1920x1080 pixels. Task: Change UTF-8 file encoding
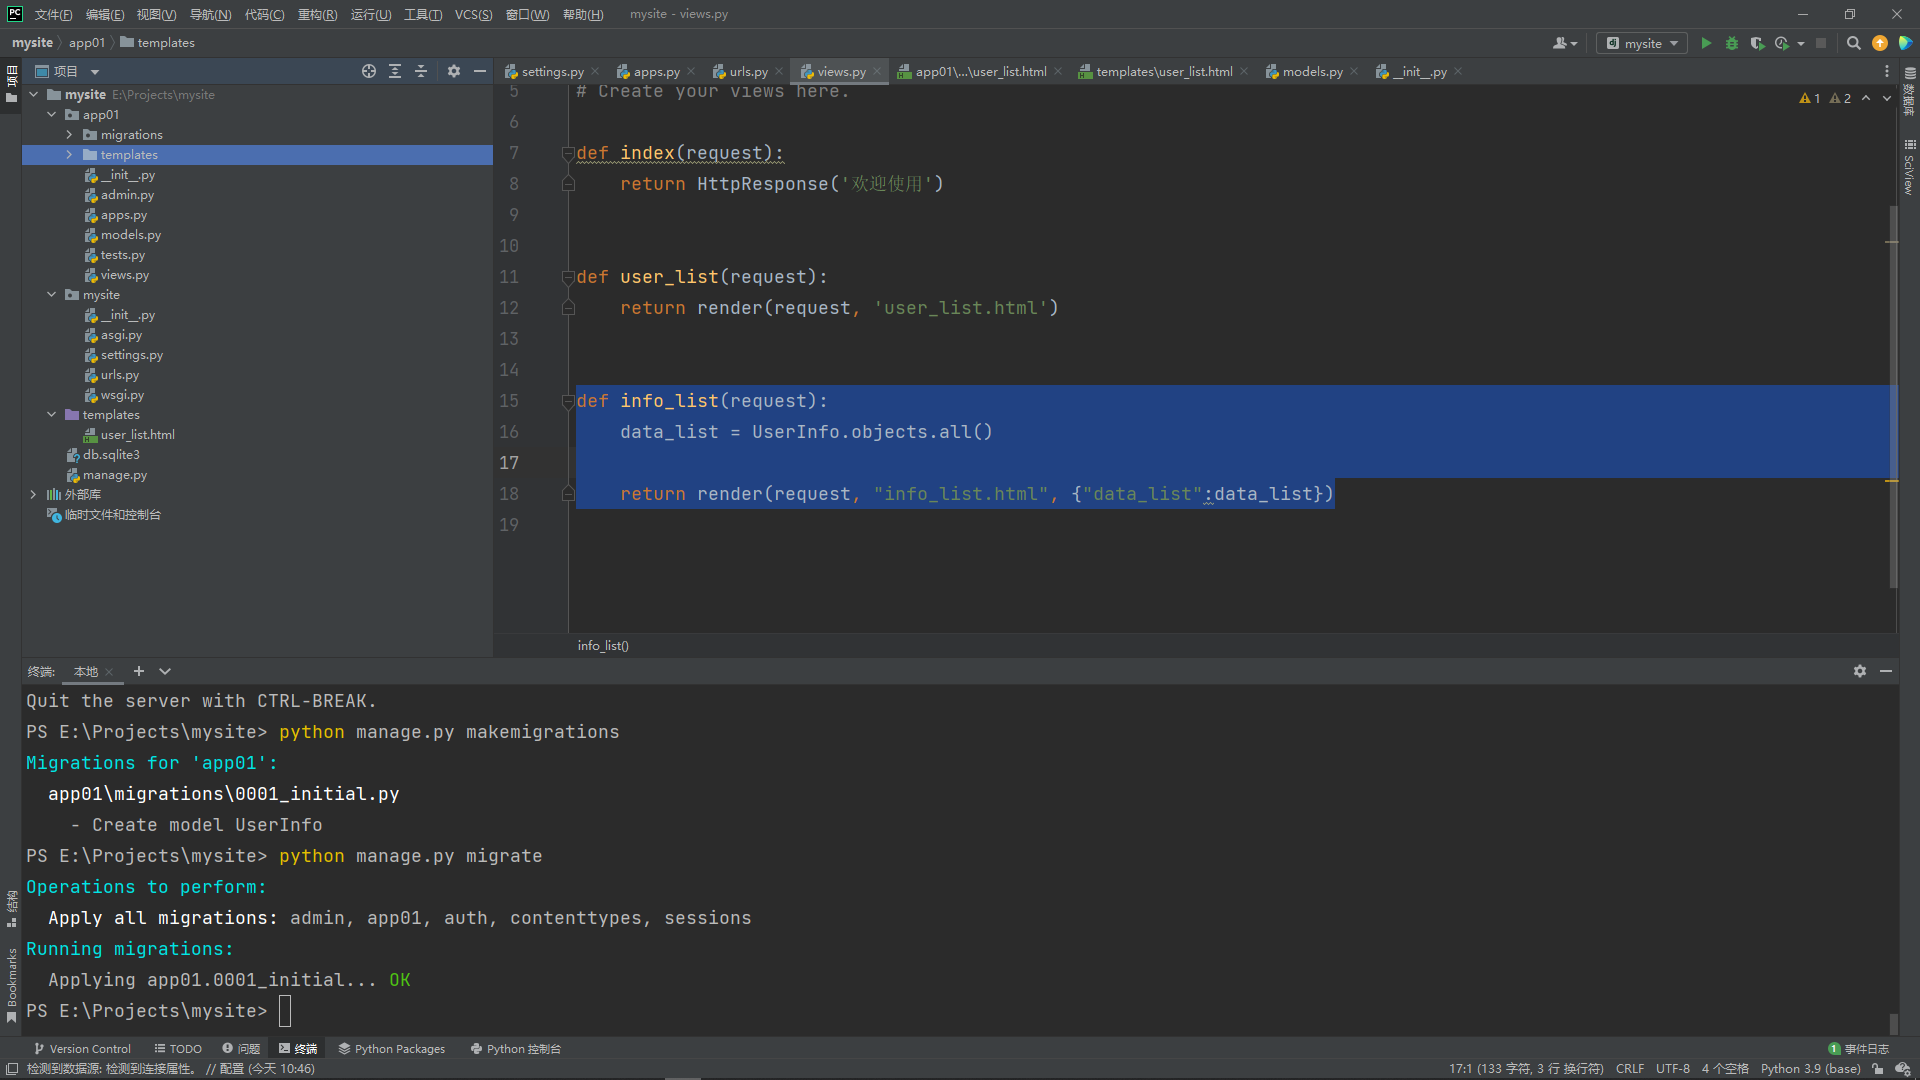(x=1673, y=1069)
